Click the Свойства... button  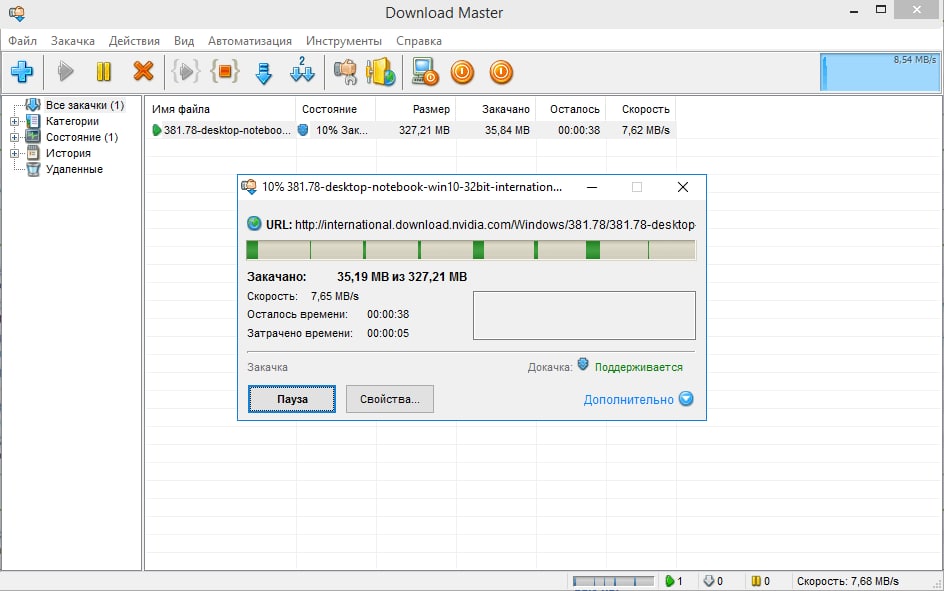[390, 399]
